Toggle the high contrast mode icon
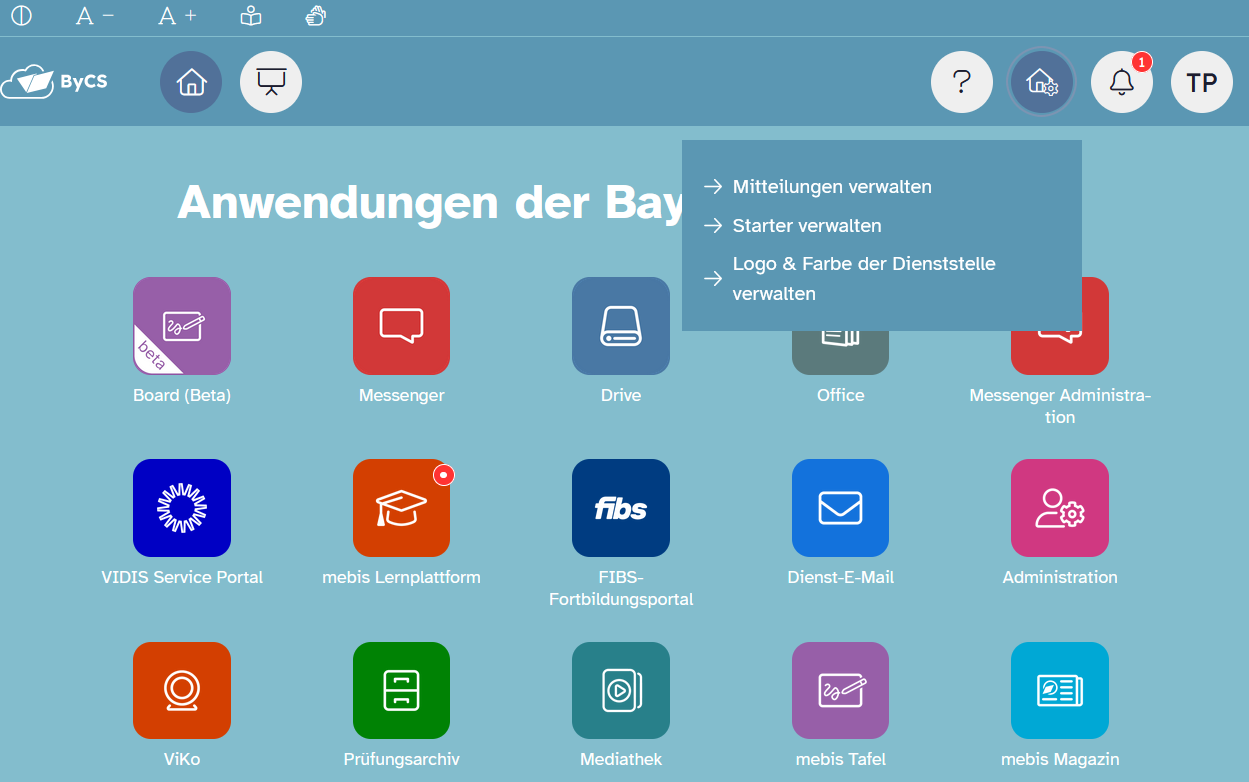1249x782 pixels. click(x=21, y=16)
